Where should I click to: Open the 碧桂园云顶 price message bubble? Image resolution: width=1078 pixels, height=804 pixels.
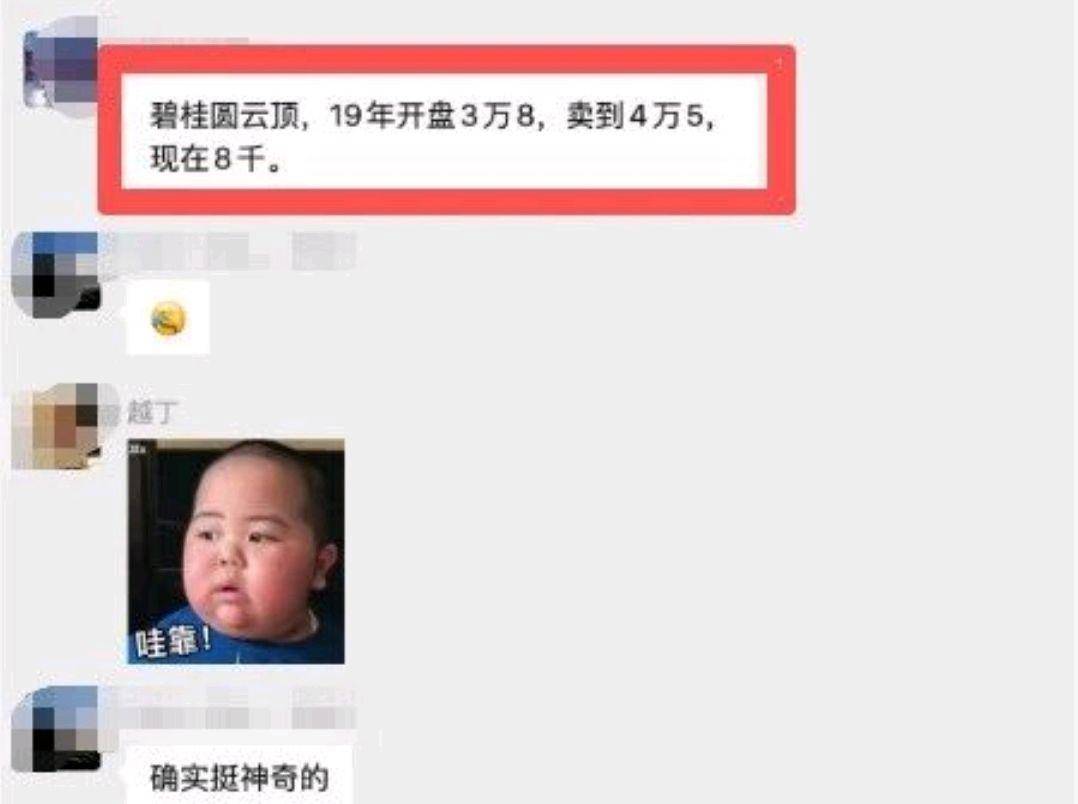pyautogui.click(x=444, y=131)
